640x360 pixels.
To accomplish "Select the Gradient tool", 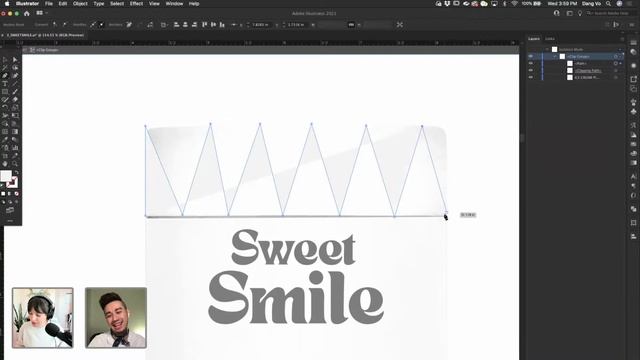I will [x=15, y=132].
